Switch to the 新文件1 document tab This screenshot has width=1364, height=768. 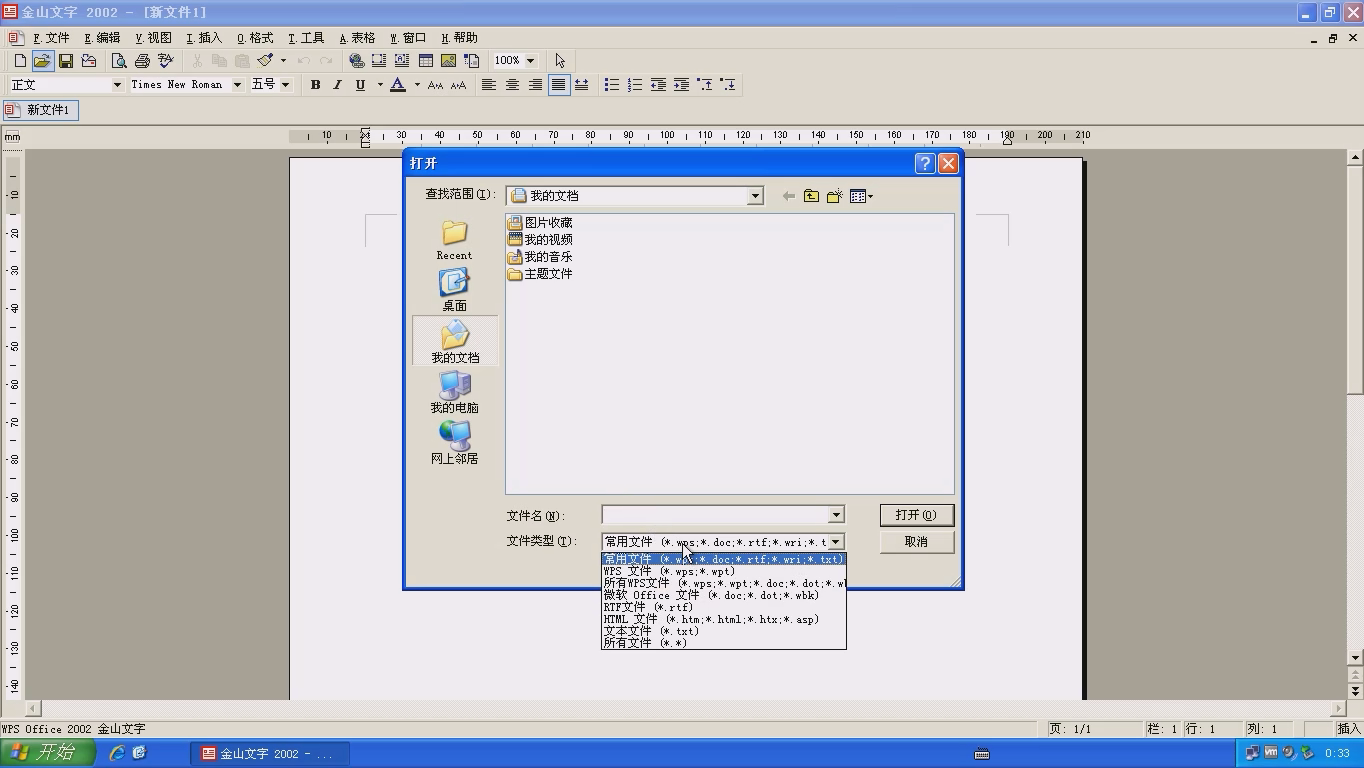point(40,110)
